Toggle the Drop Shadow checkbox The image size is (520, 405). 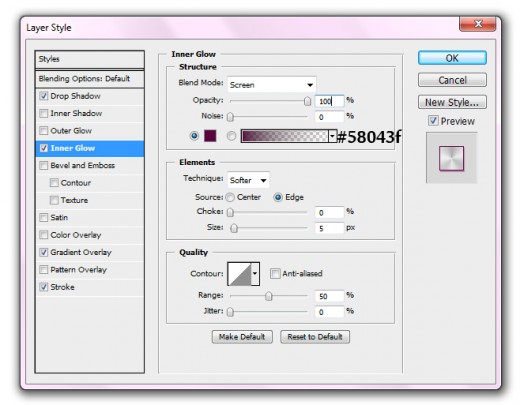click(44, 96)
